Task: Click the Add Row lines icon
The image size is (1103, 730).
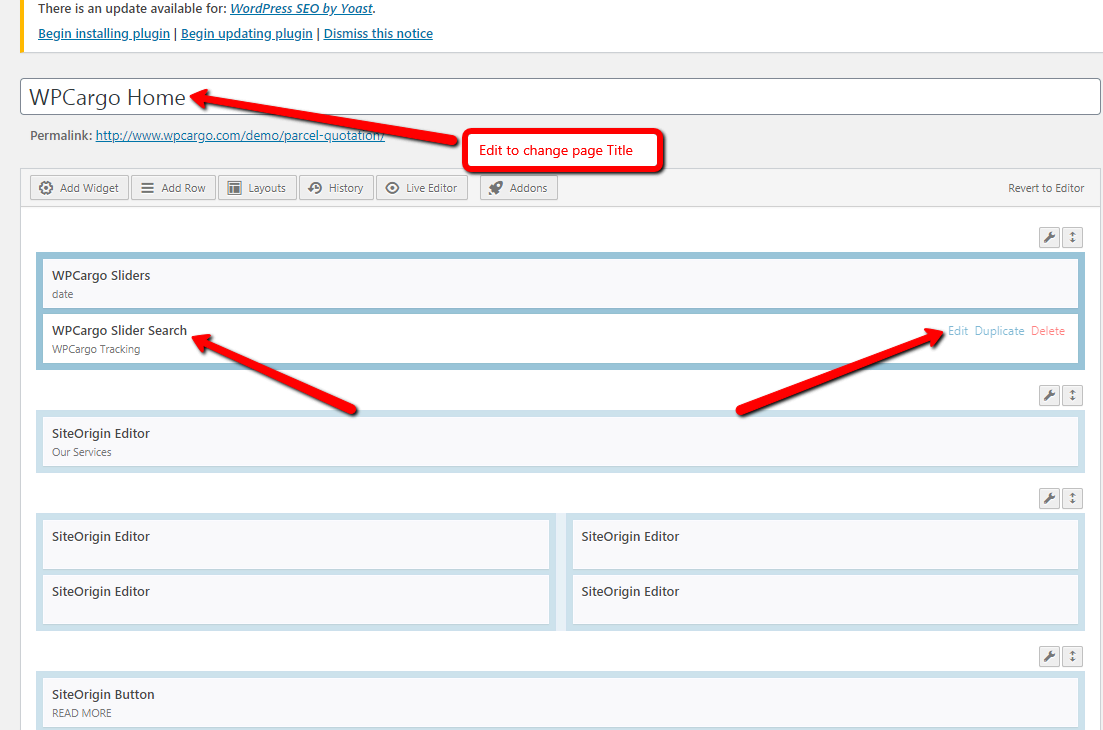Action: (x=147, y=188)
